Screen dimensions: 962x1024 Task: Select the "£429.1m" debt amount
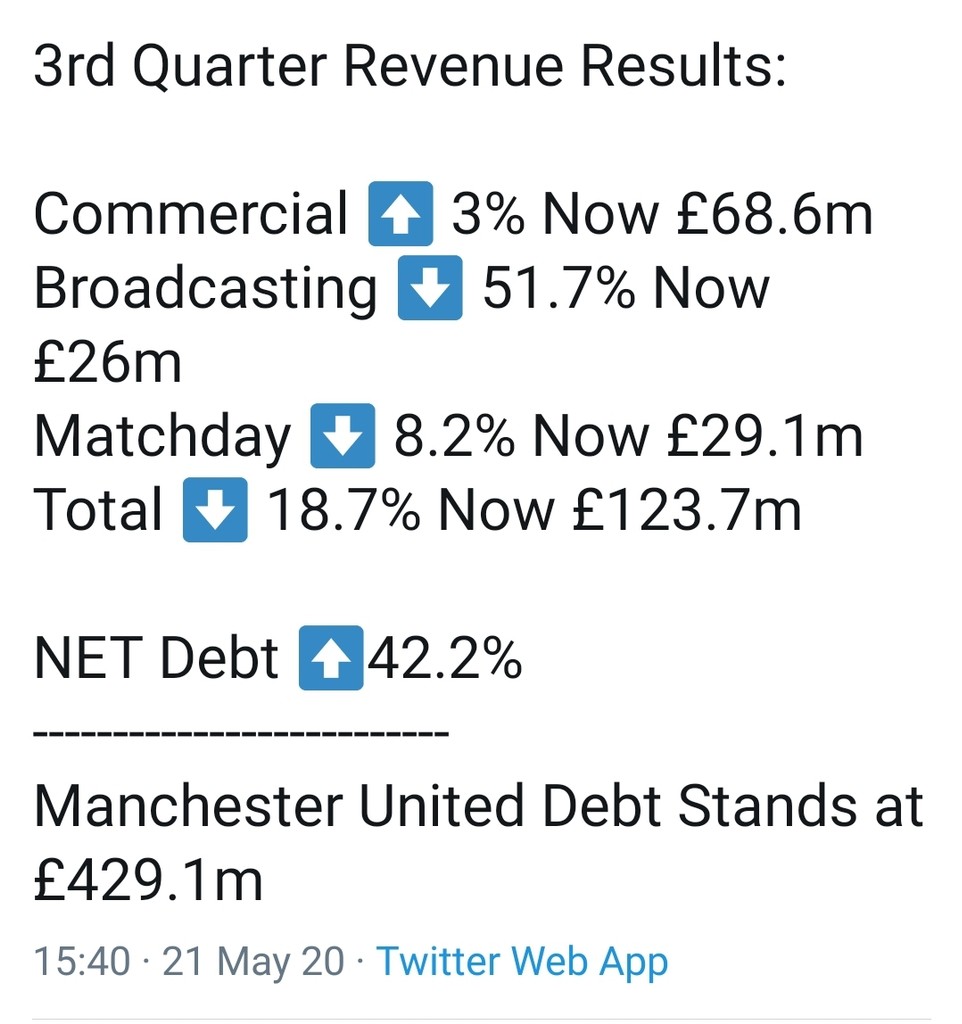coord(148,880)
